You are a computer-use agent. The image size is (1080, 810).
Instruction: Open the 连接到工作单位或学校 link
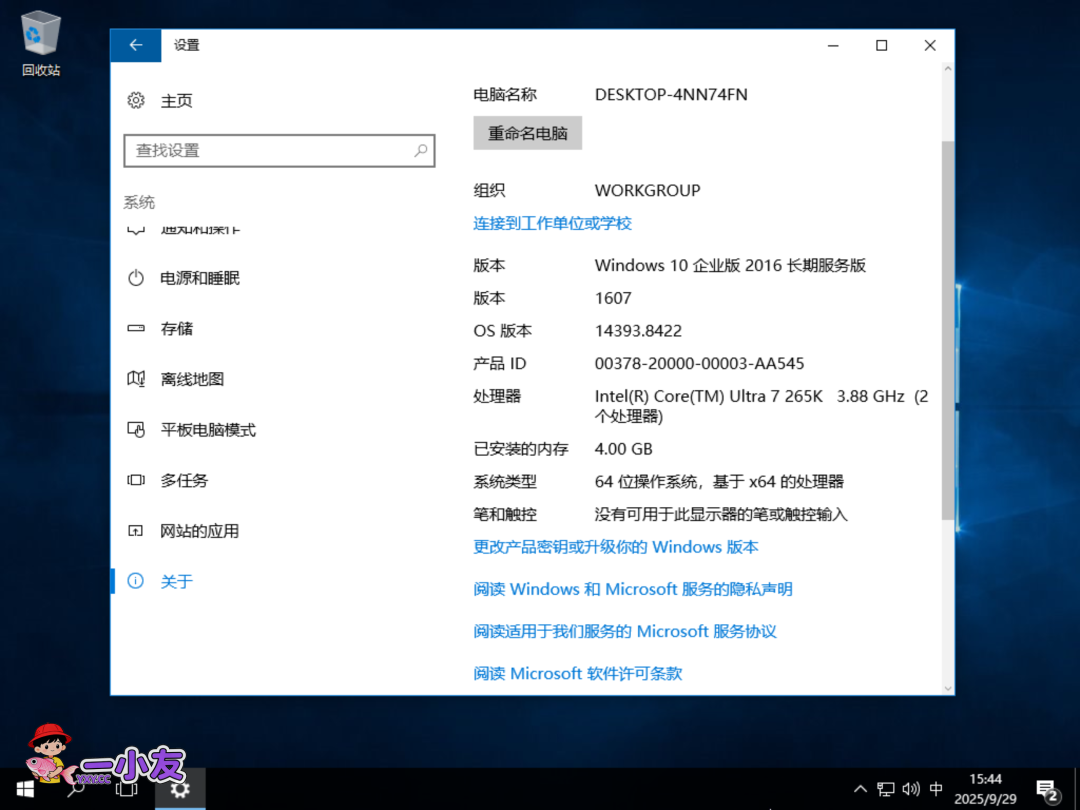point(552,223)
